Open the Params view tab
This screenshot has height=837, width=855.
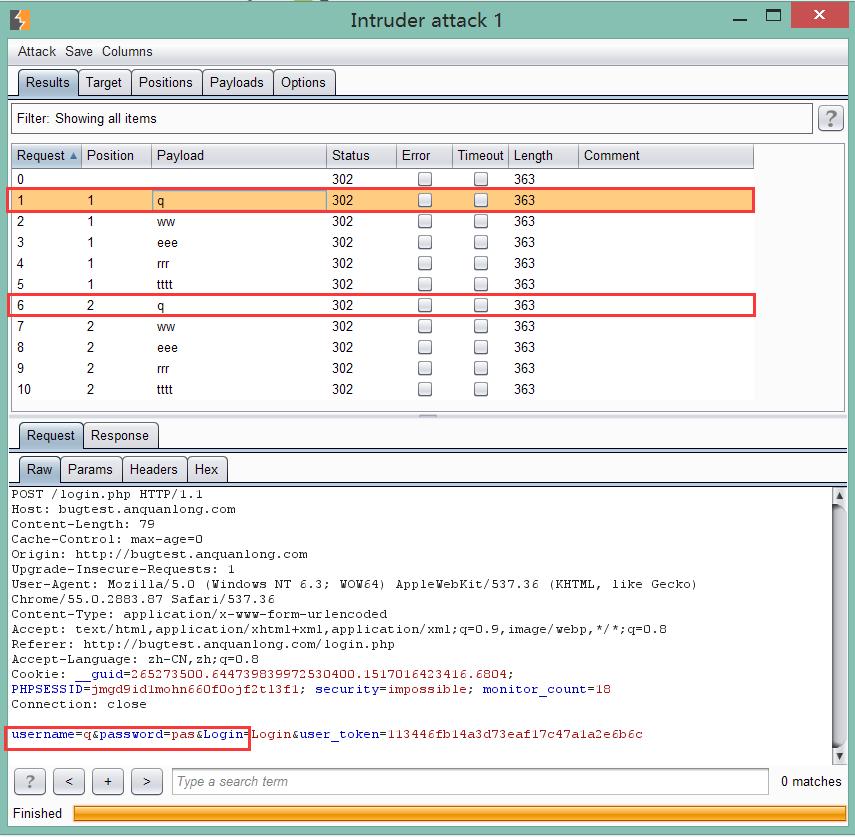coord(92,470)
